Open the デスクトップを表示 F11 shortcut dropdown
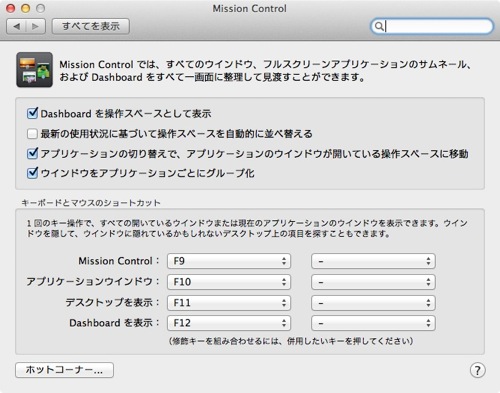Image resolution: width=500 pixels, height=393 pixels. point(229,303)
